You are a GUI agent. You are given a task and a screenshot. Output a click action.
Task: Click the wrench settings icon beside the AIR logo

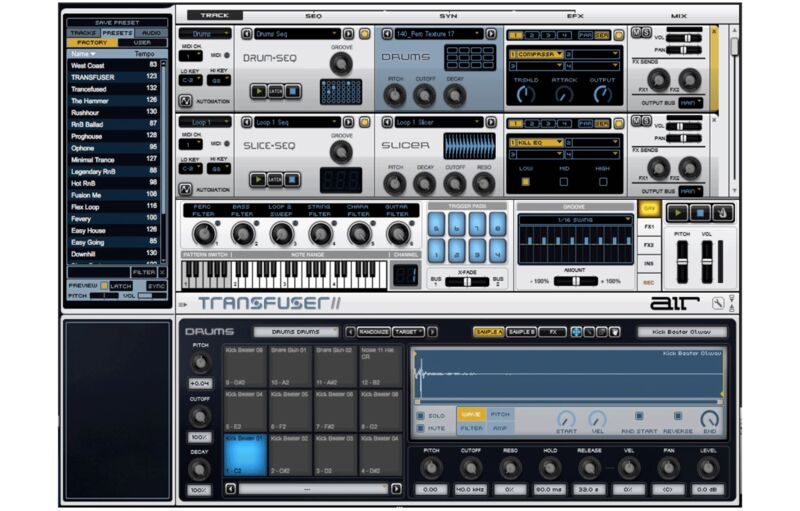(717, 303)
